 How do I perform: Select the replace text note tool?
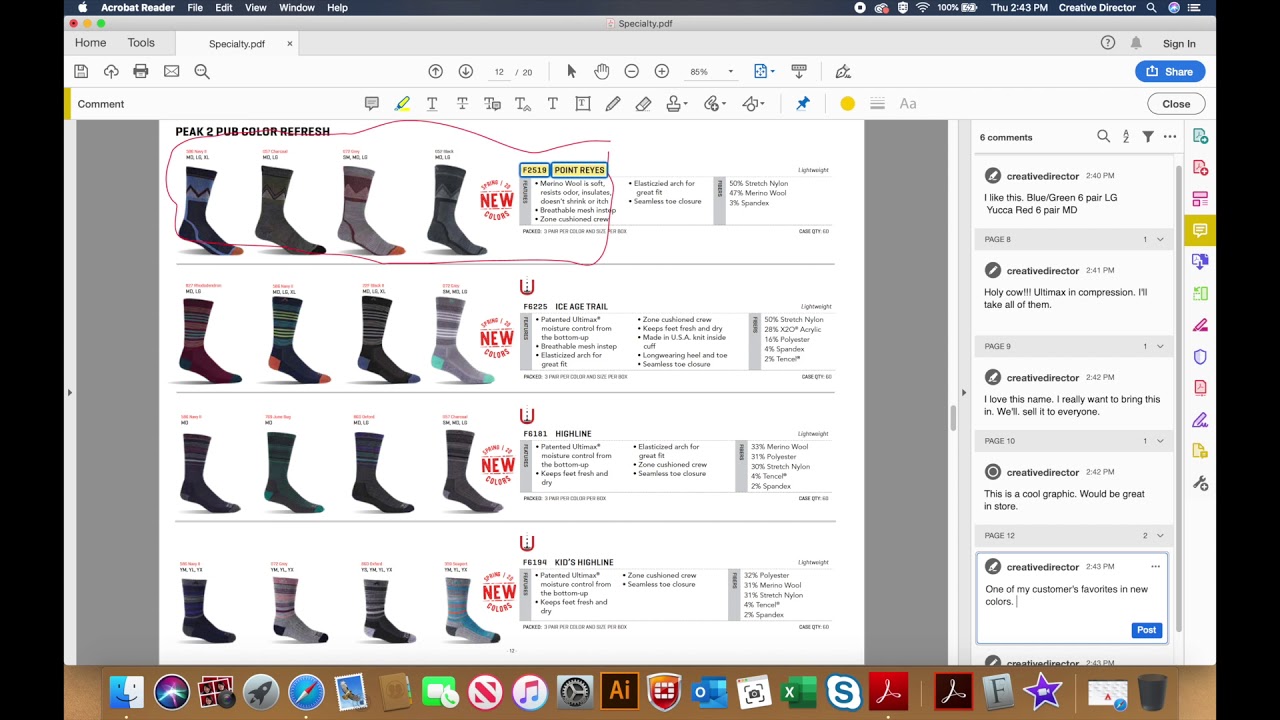click(x=492, y=103)
